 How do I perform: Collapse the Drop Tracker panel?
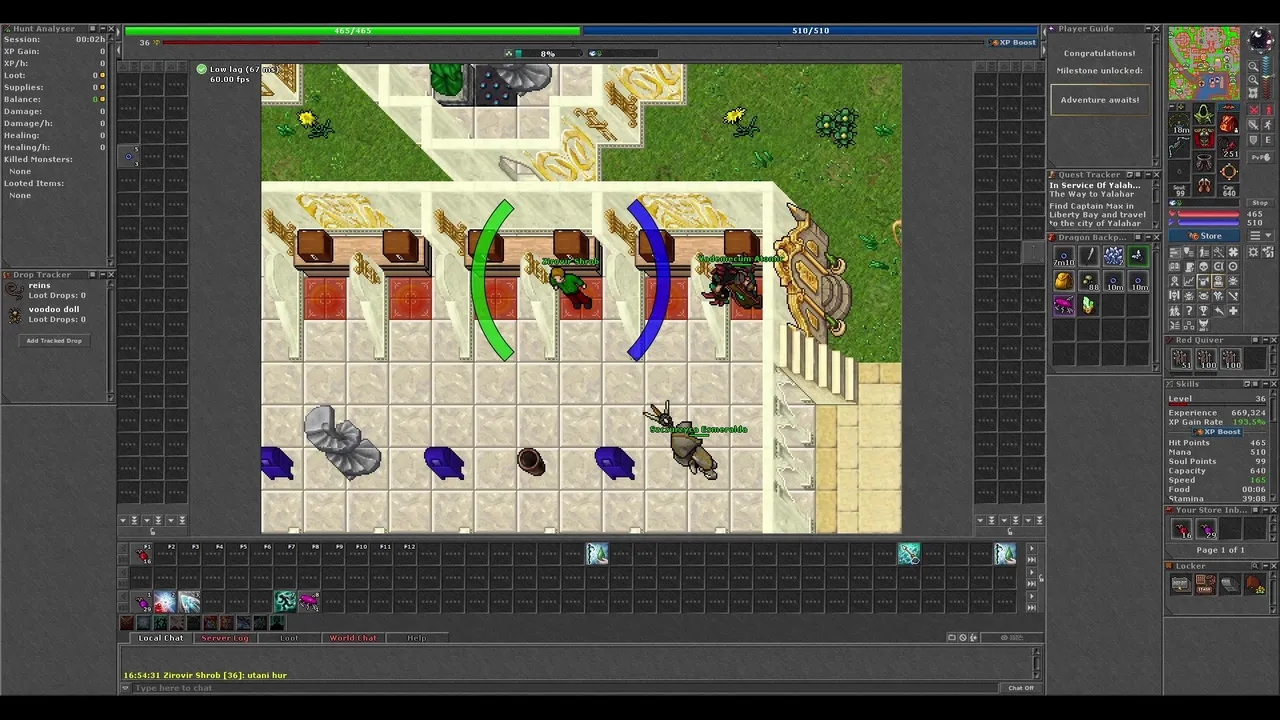click(x=101, y=275)
